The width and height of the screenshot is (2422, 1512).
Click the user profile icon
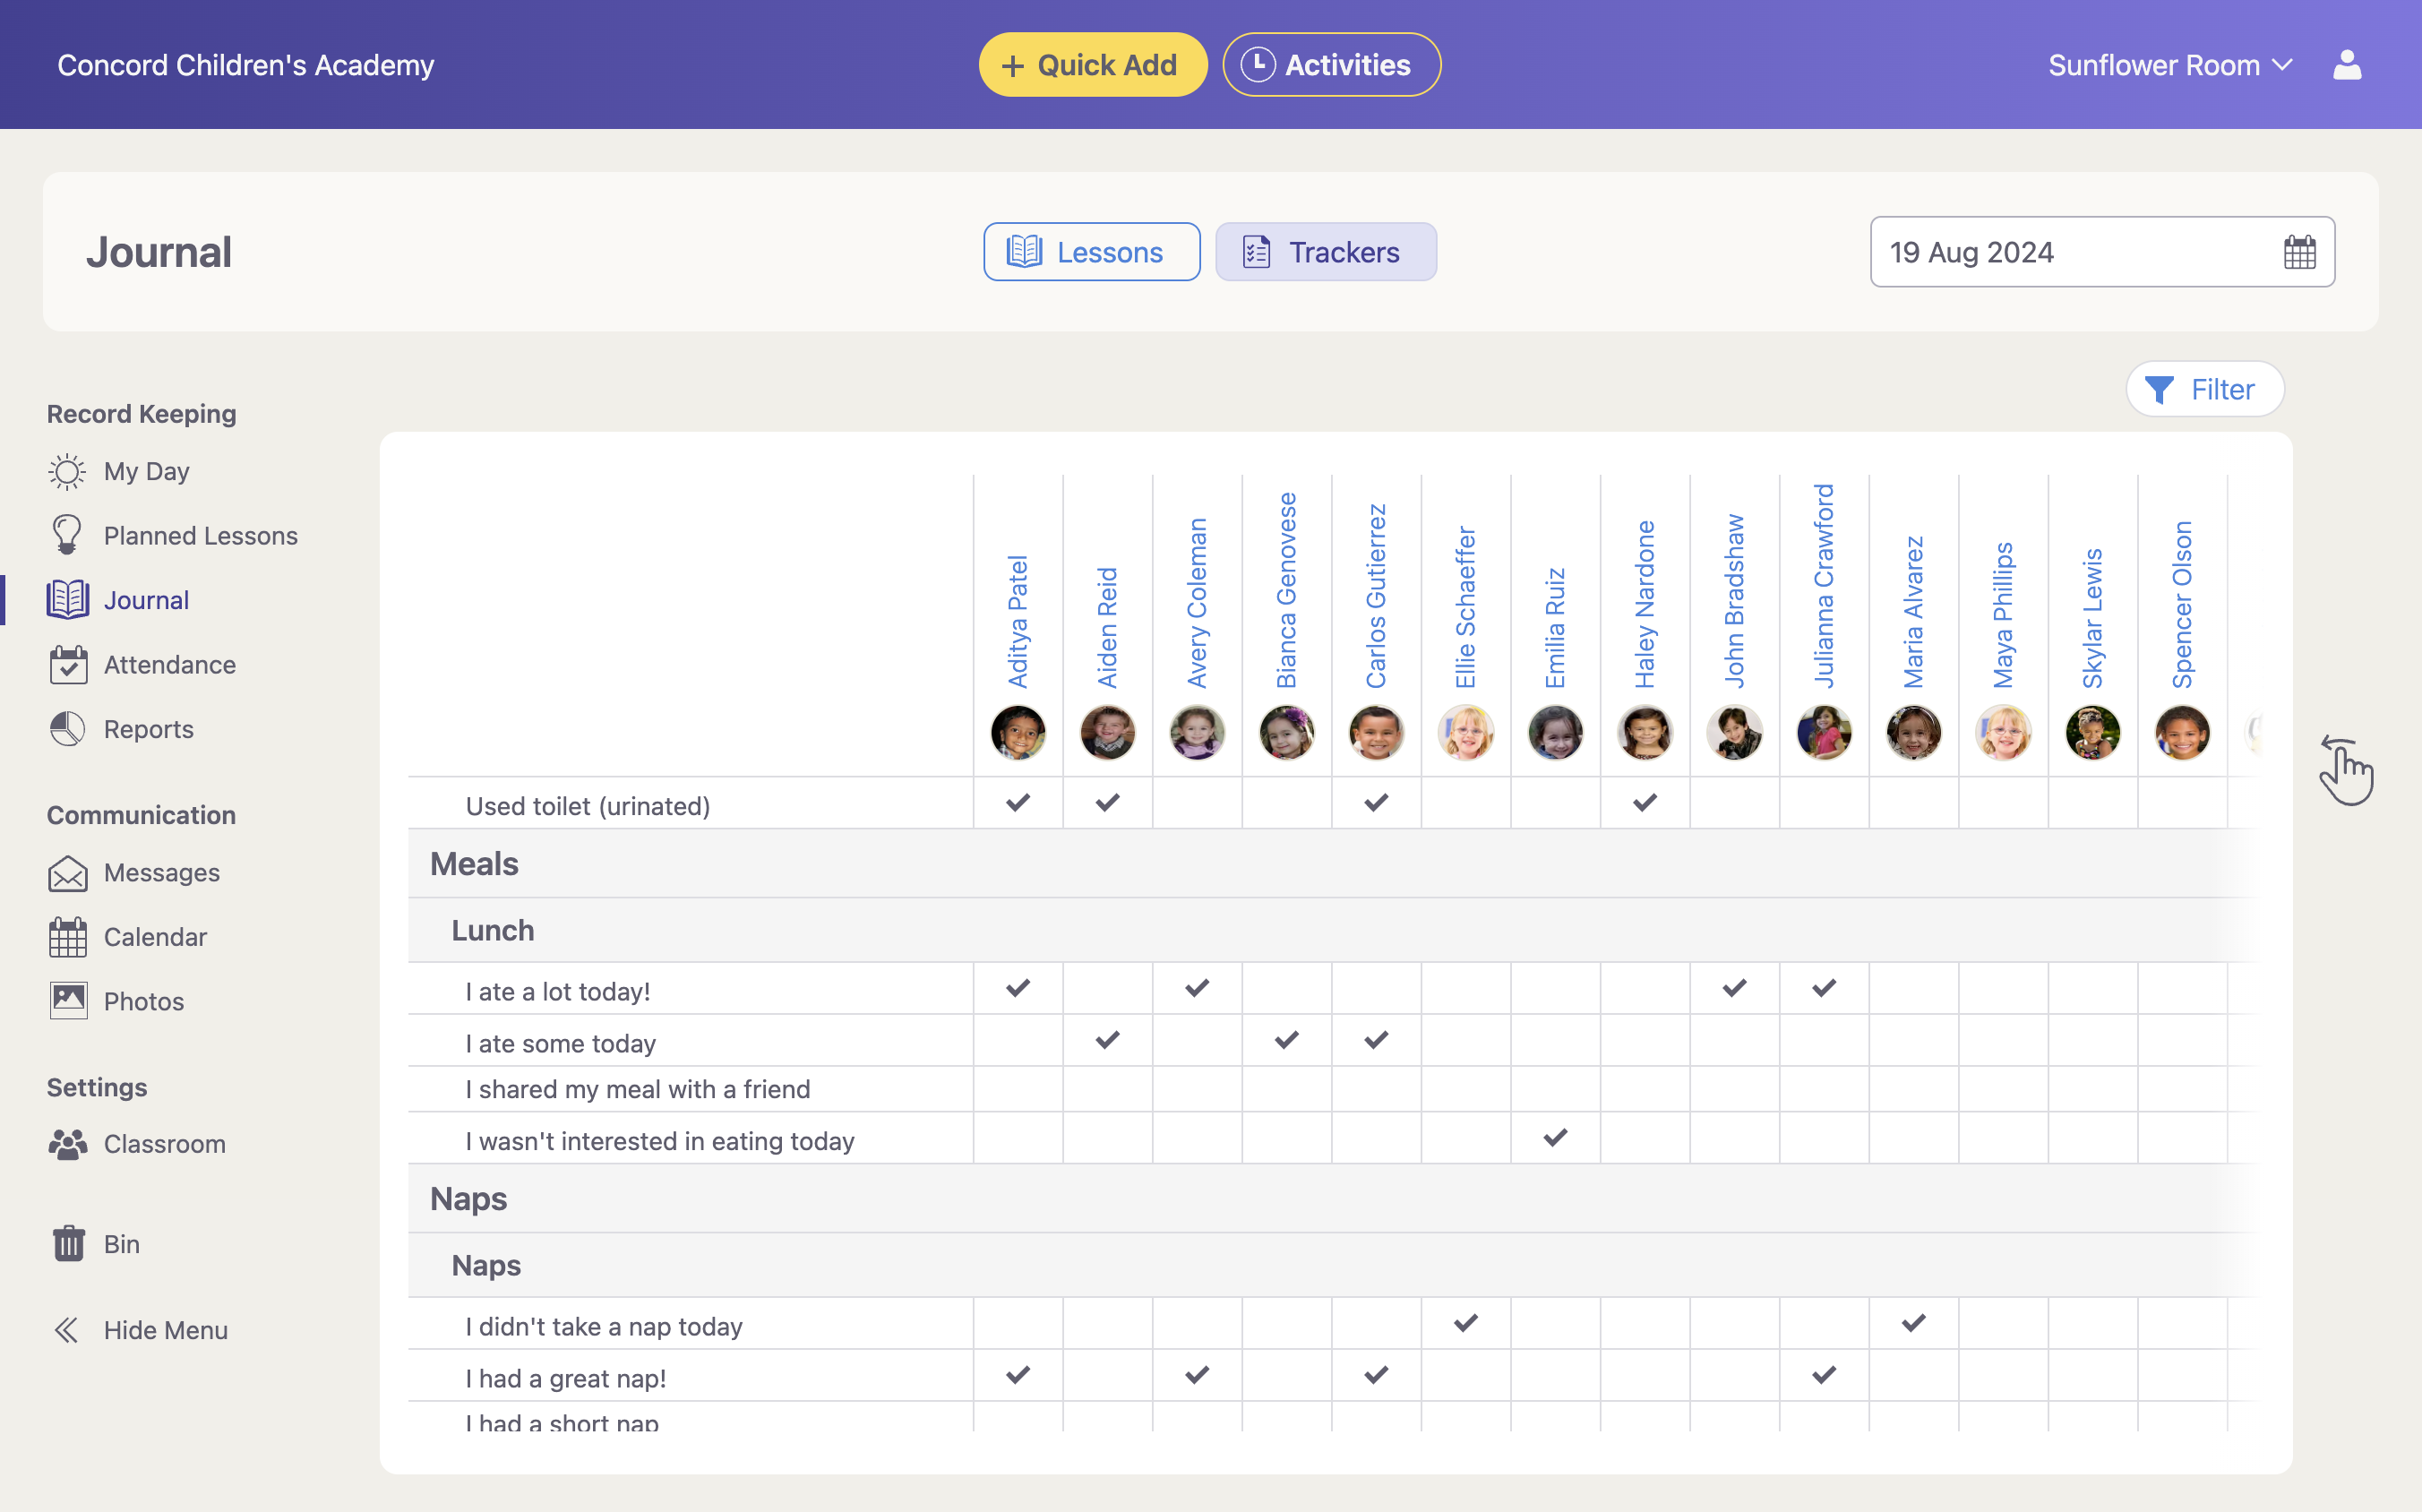(x=2346, y=65)
